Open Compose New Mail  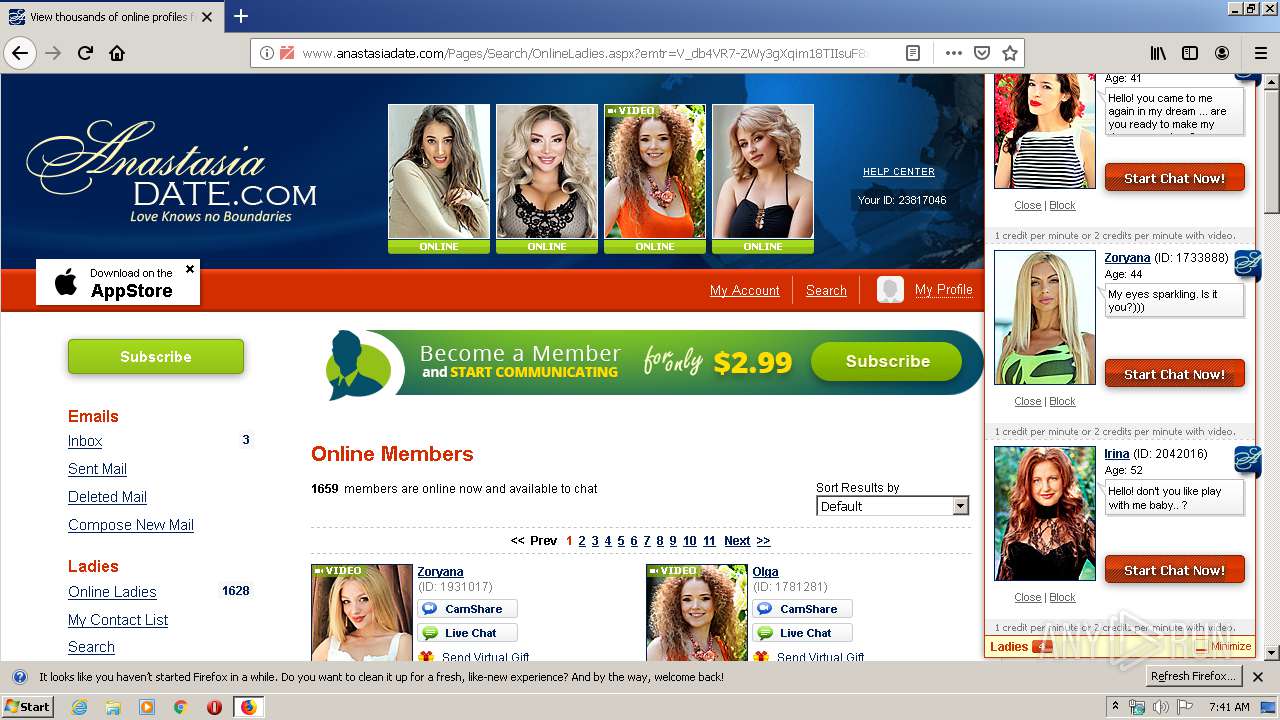click(x=131, y=525)
